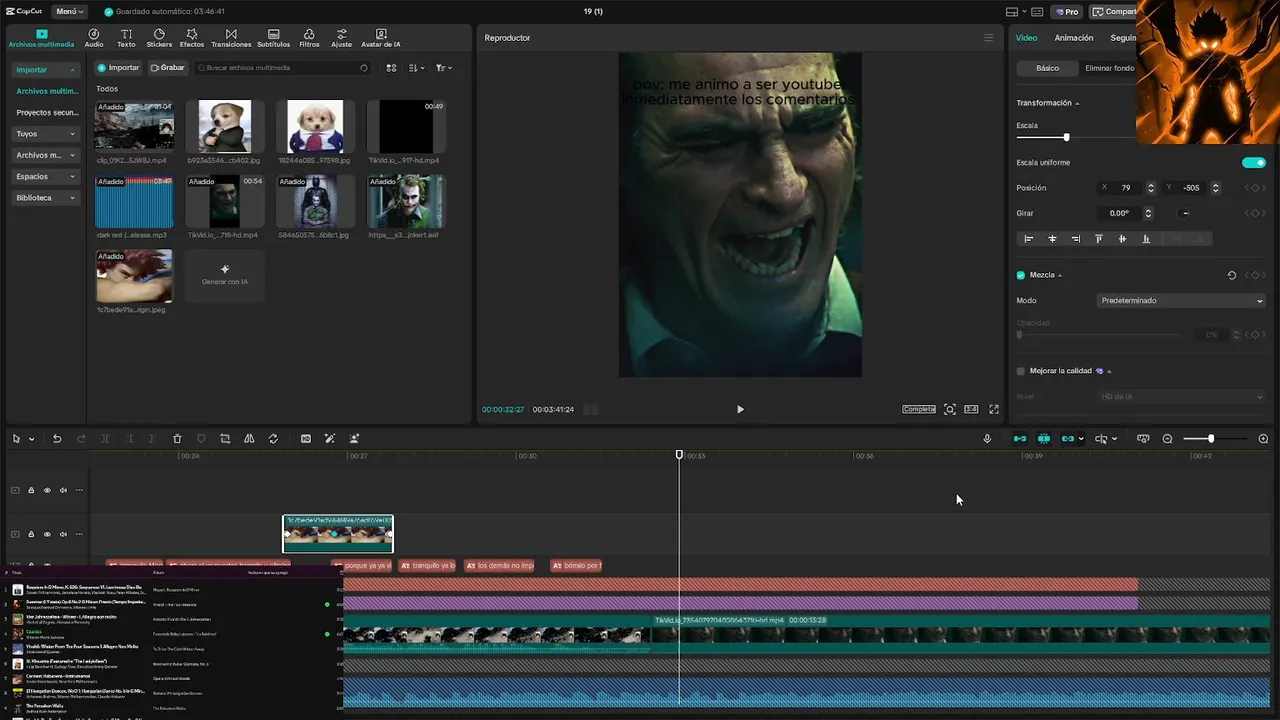
Task: Open the Menú dropdown
Action: [x=68, y=12]
